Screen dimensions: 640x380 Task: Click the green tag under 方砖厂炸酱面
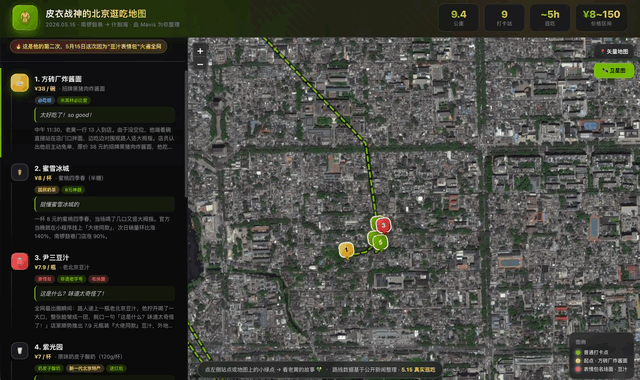[74, 100]
